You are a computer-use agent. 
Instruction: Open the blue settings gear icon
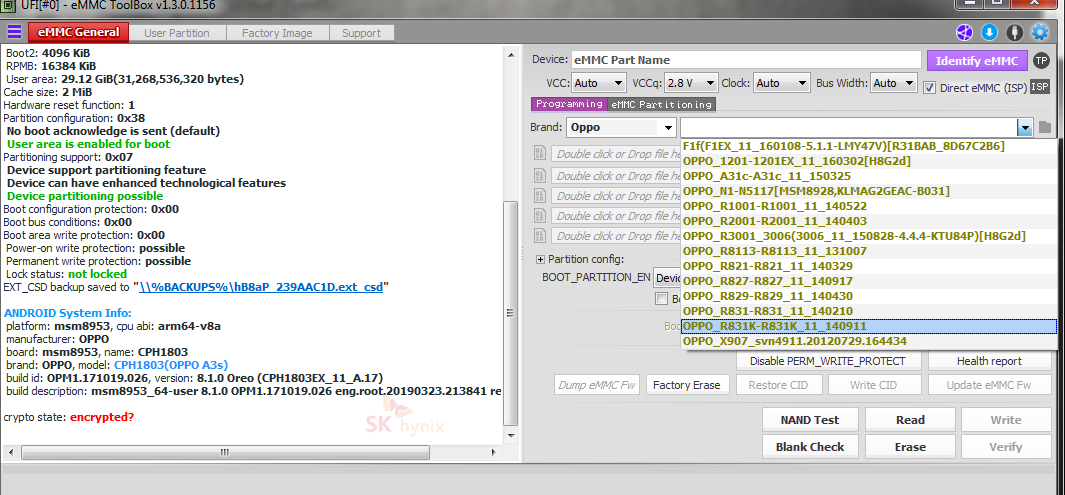coord(1040,32)
